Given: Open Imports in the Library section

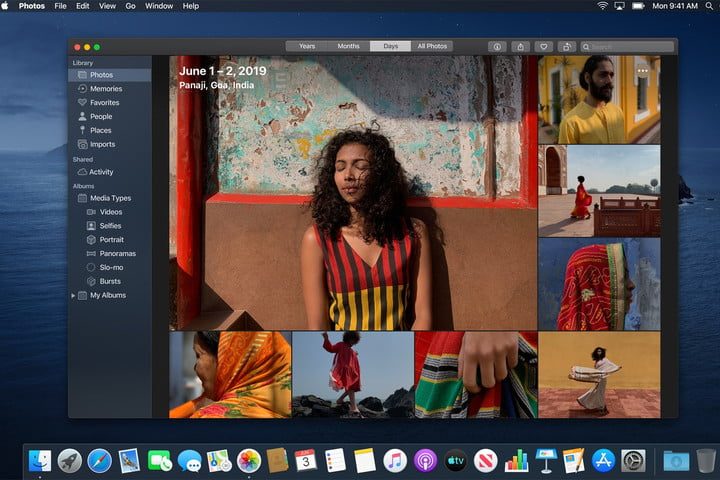Looking at the screenshot, I should tap(102, 145).
